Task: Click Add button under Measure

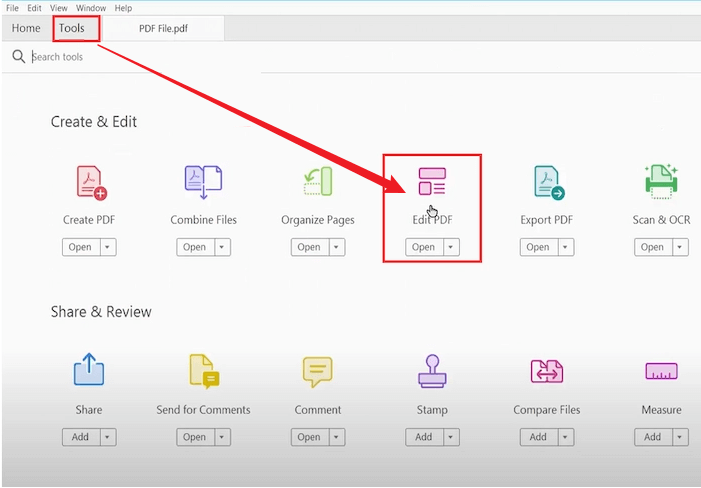Action: point(653,437)
